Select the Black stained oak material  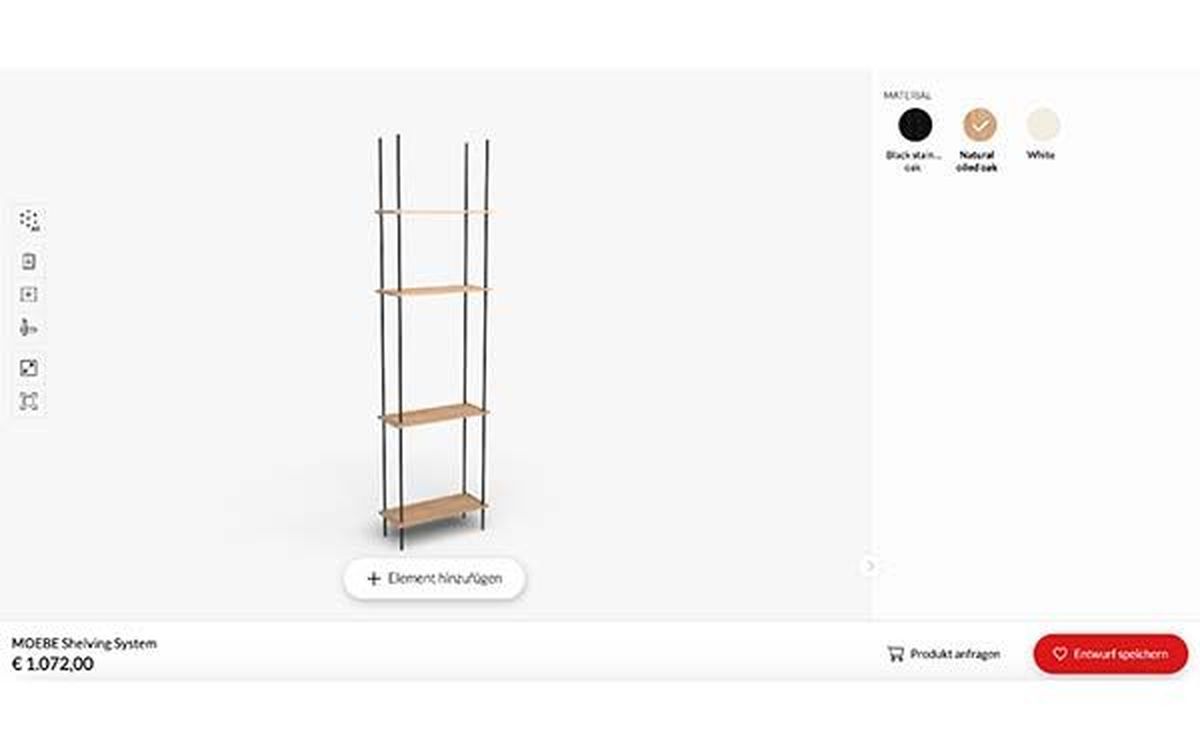point(915,125)
